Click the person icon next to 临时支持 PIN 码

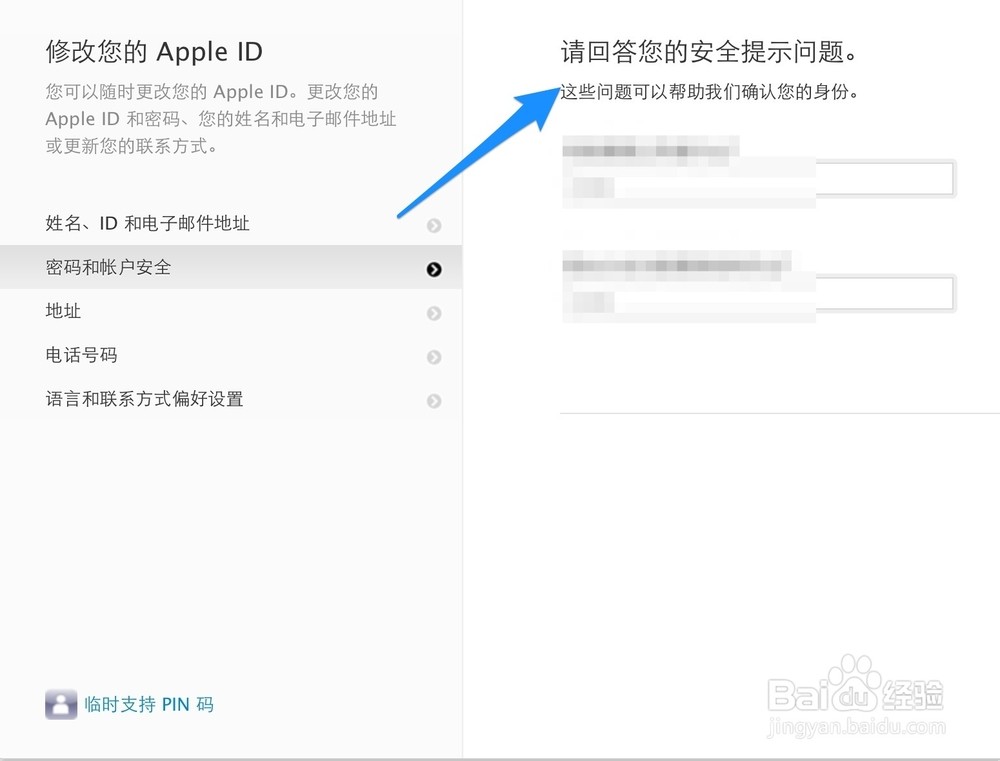click(61, 704)
